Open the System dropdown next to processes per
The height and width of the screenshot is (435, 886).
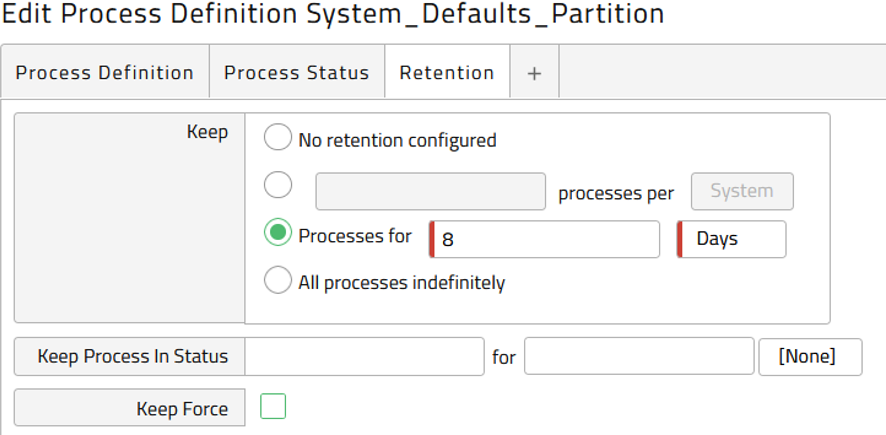pyautogui.click(x=742, y=191)
